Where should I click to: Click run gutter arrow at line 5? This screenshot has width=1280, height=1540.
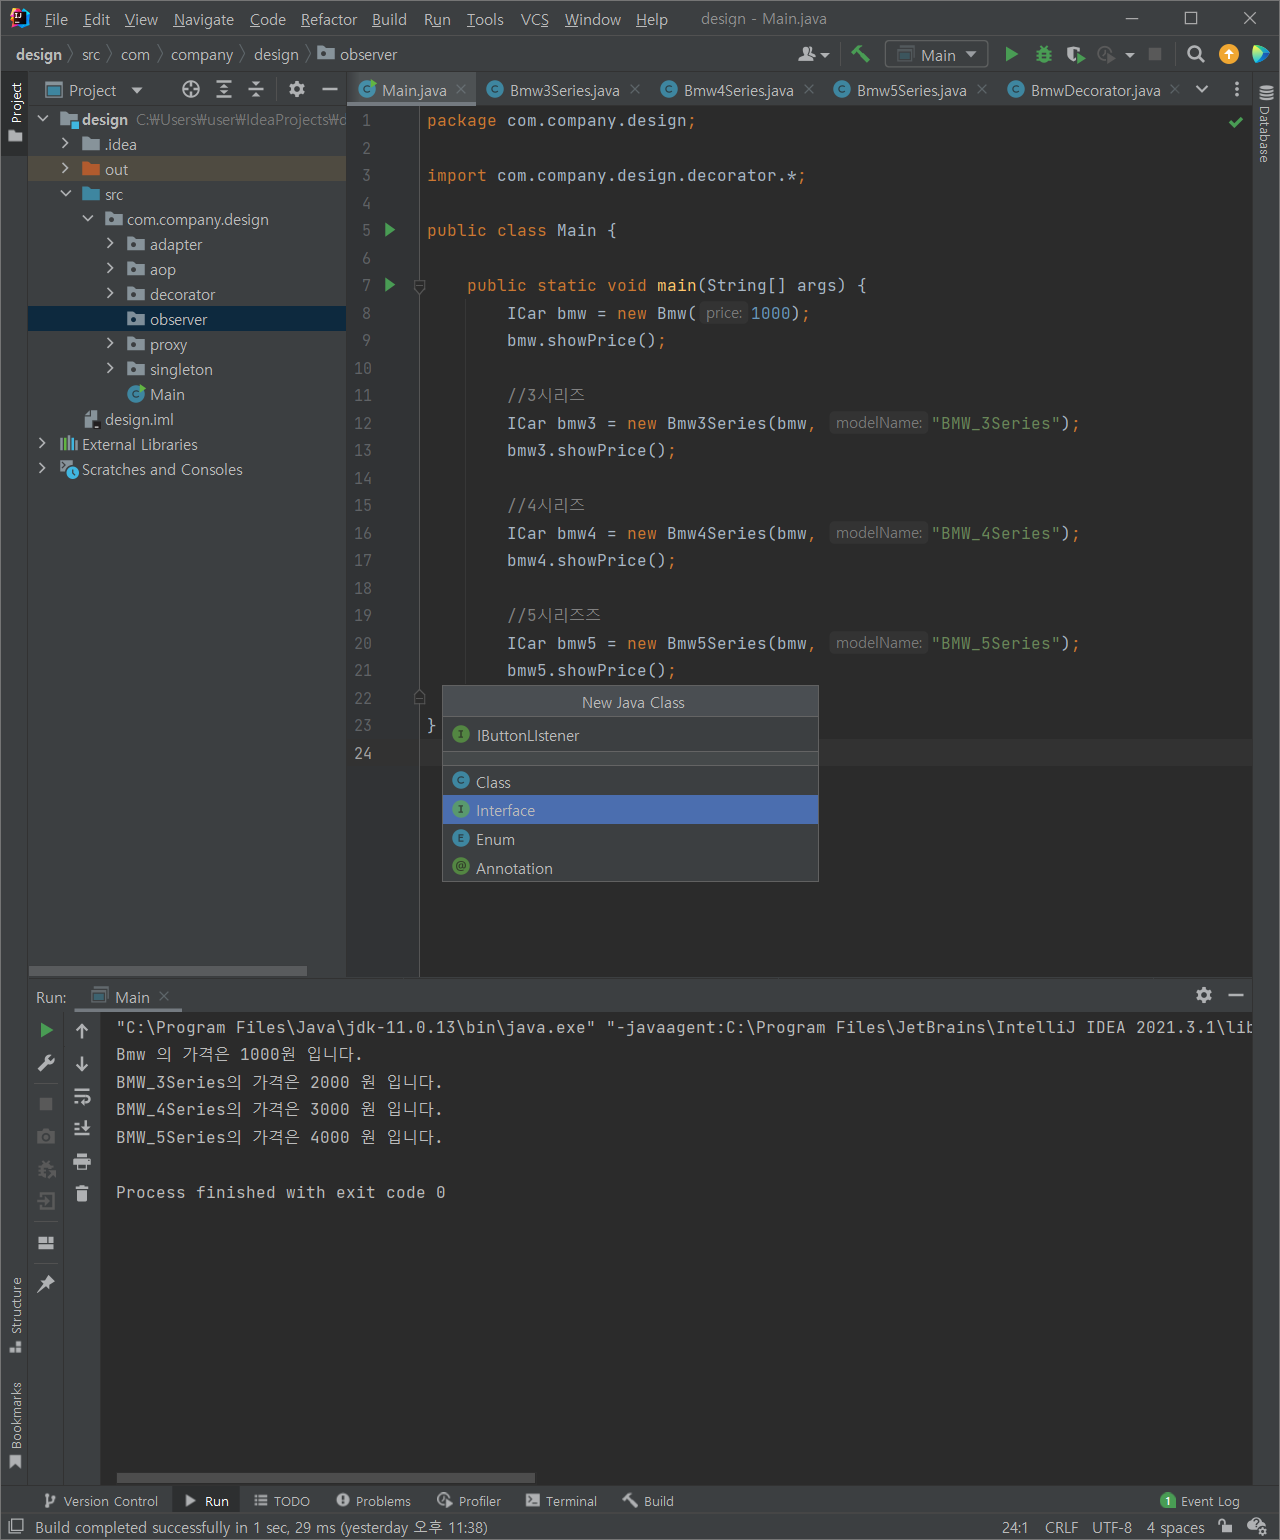pyautogui.click(x=390, y=230)
